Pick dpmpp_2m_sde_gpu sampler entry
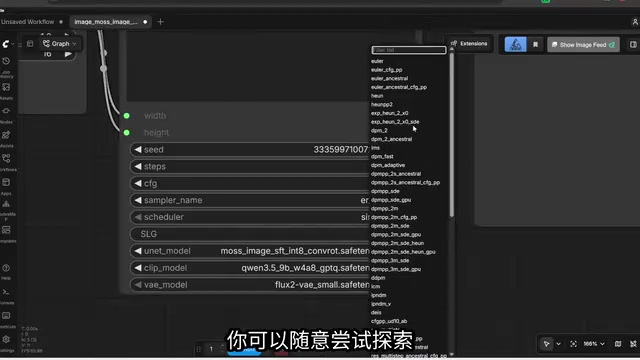The width and height of the screenshot is (640, 360). coord(396,235)
